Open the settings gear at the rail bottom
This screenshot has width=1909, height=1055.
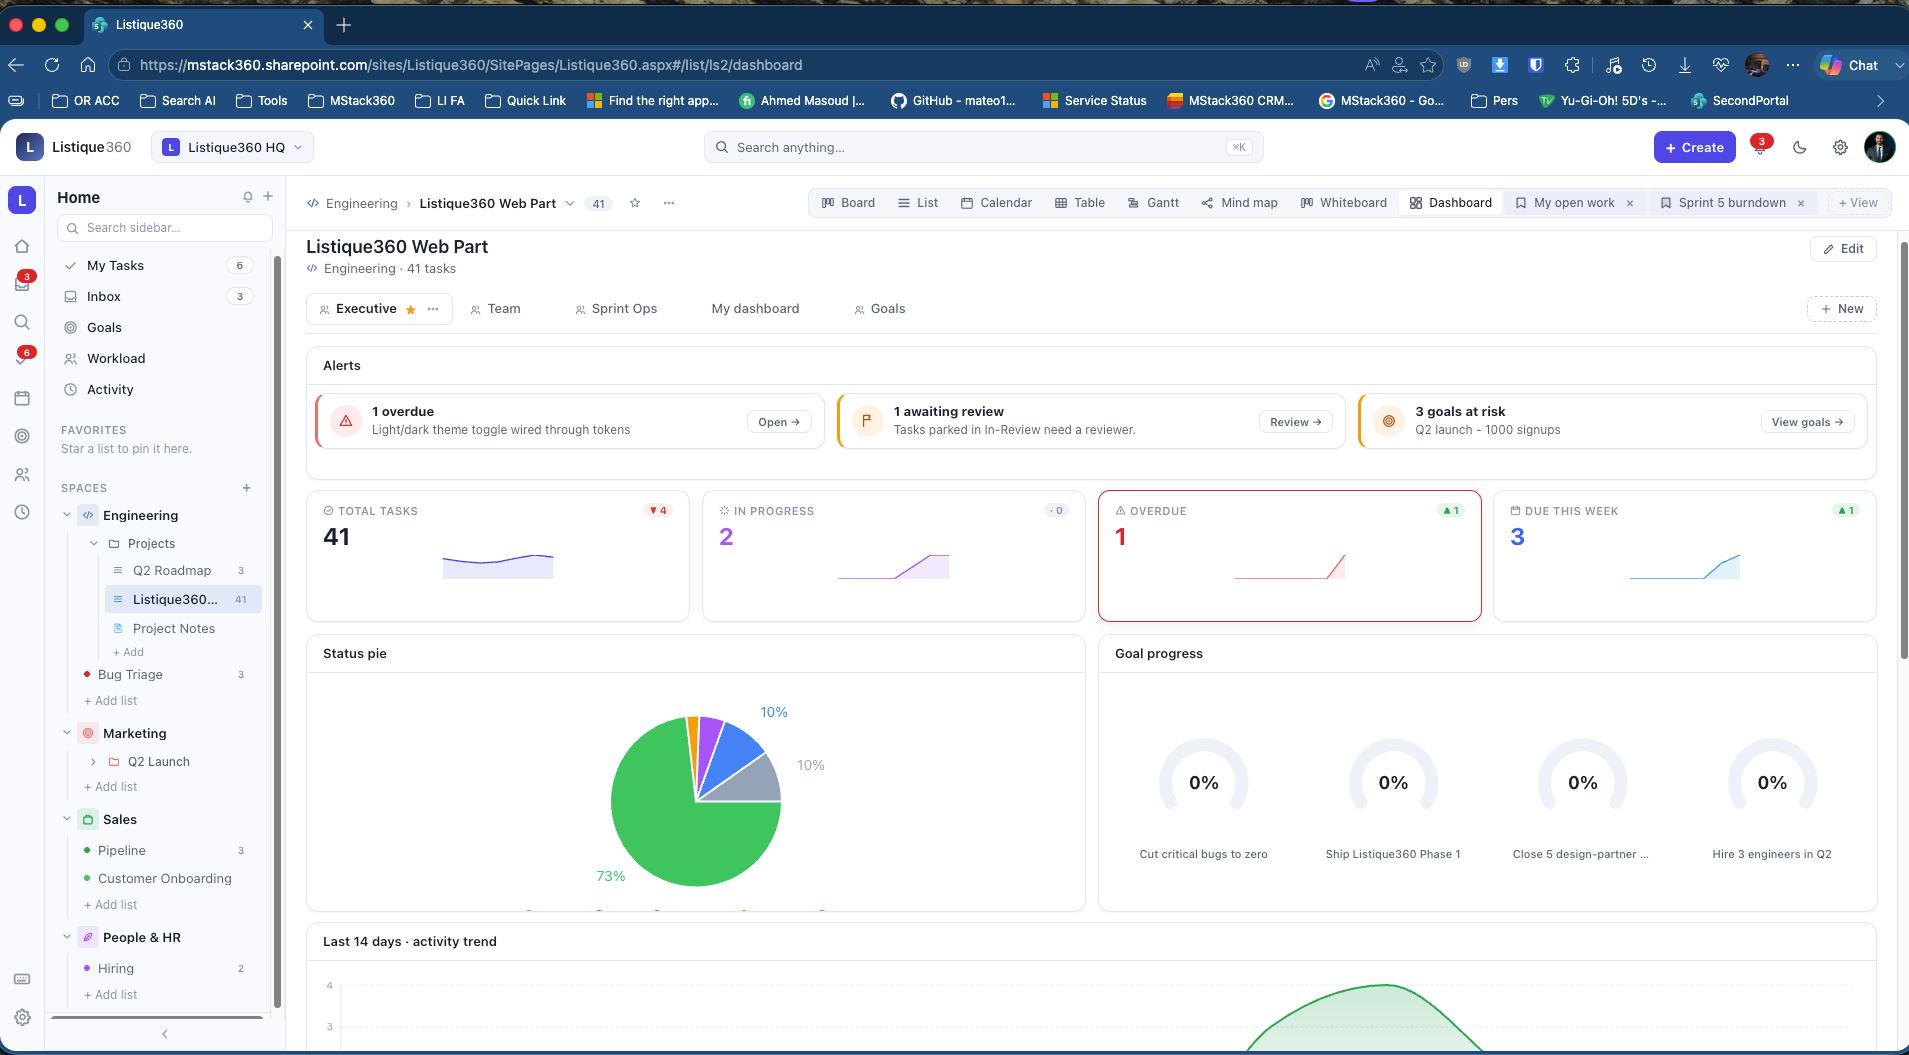pyautogui.click(x=22, y=1017)
